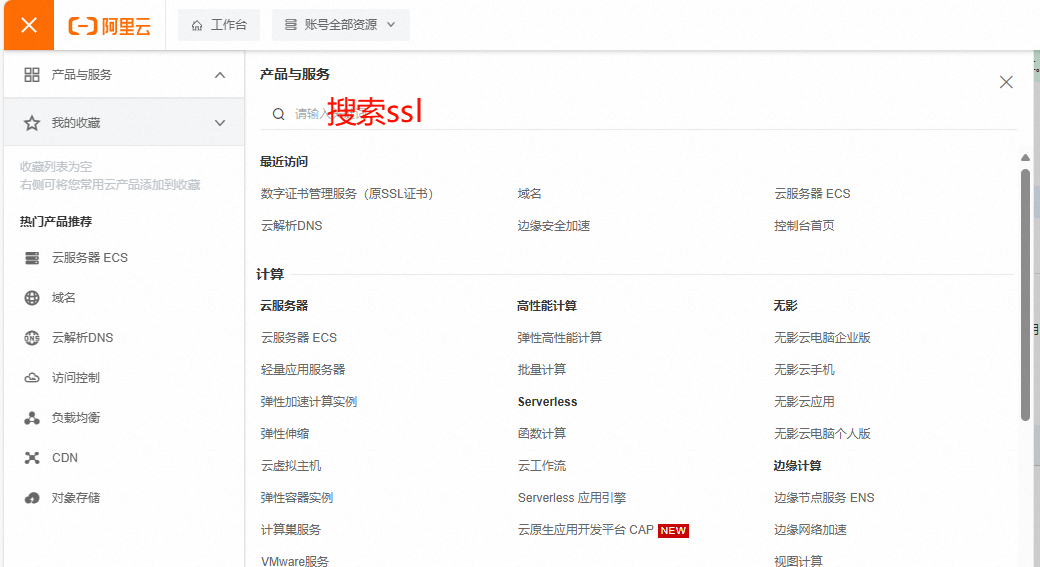The width and height of the screenshot is (1040, 567).
Task: Collapse the 产品与服务 section chevron
Action: point(220,75)
